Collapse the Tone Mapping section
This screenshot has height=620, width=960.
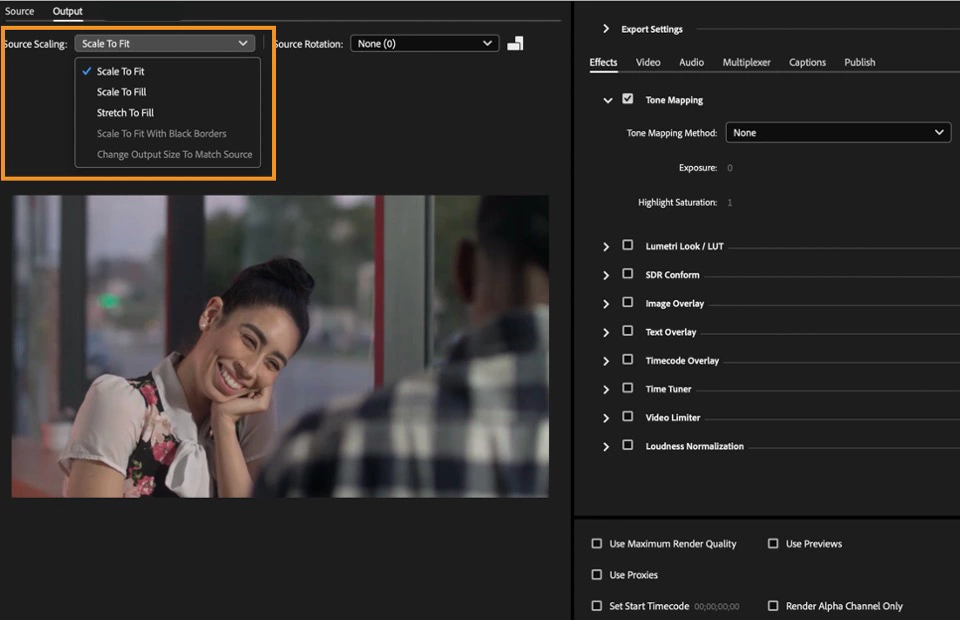[x=607, y=100]
